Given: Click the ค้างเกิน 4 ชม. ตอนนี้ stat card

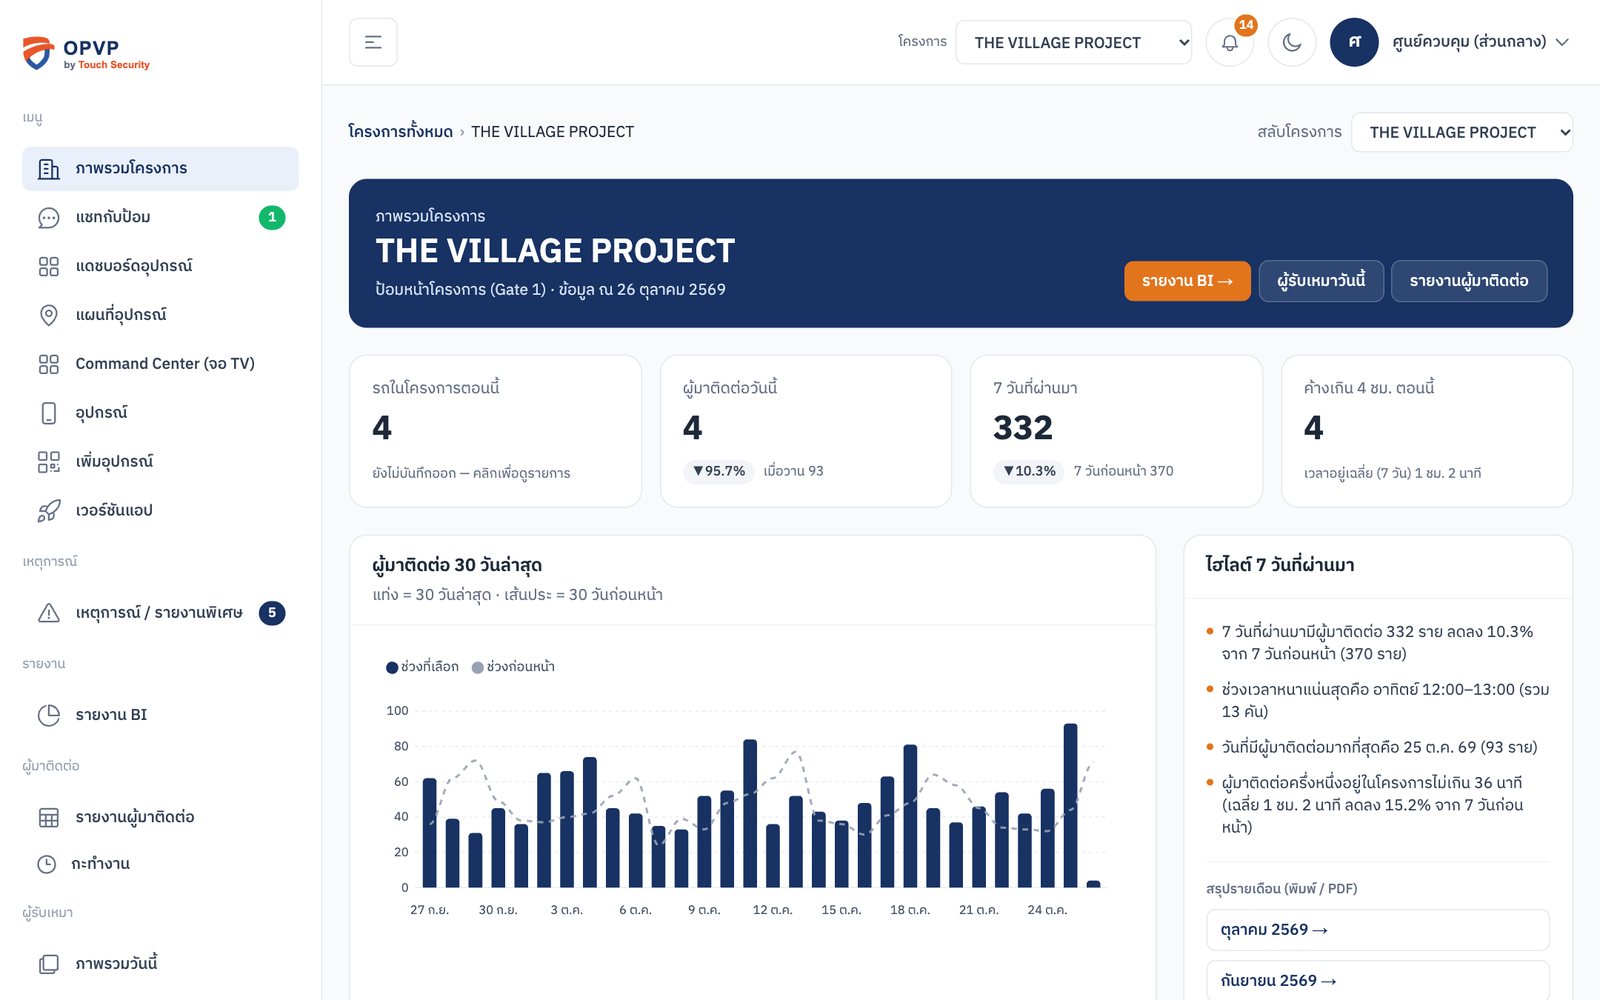Looking at the screenshot, I should [1426, 431].
